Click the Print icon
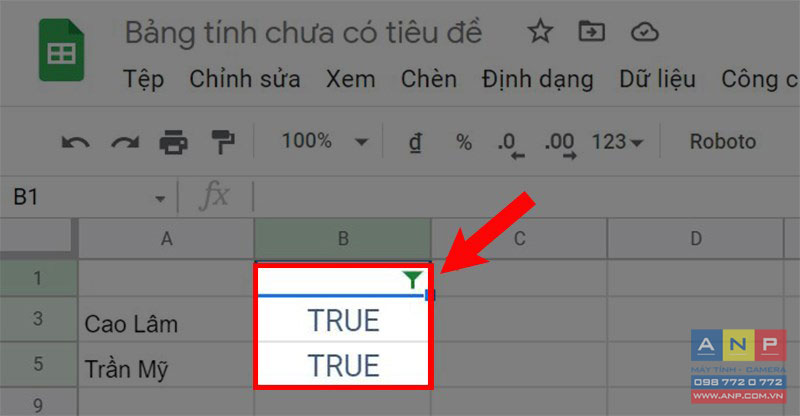 [173, 142]
